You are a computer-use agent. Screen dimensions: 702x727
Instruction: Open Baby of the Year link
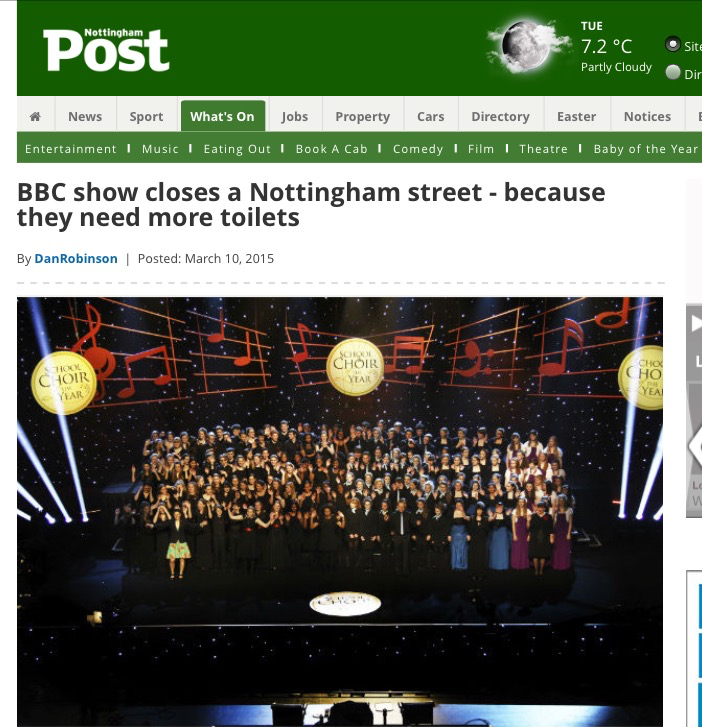tap(645, 149)
